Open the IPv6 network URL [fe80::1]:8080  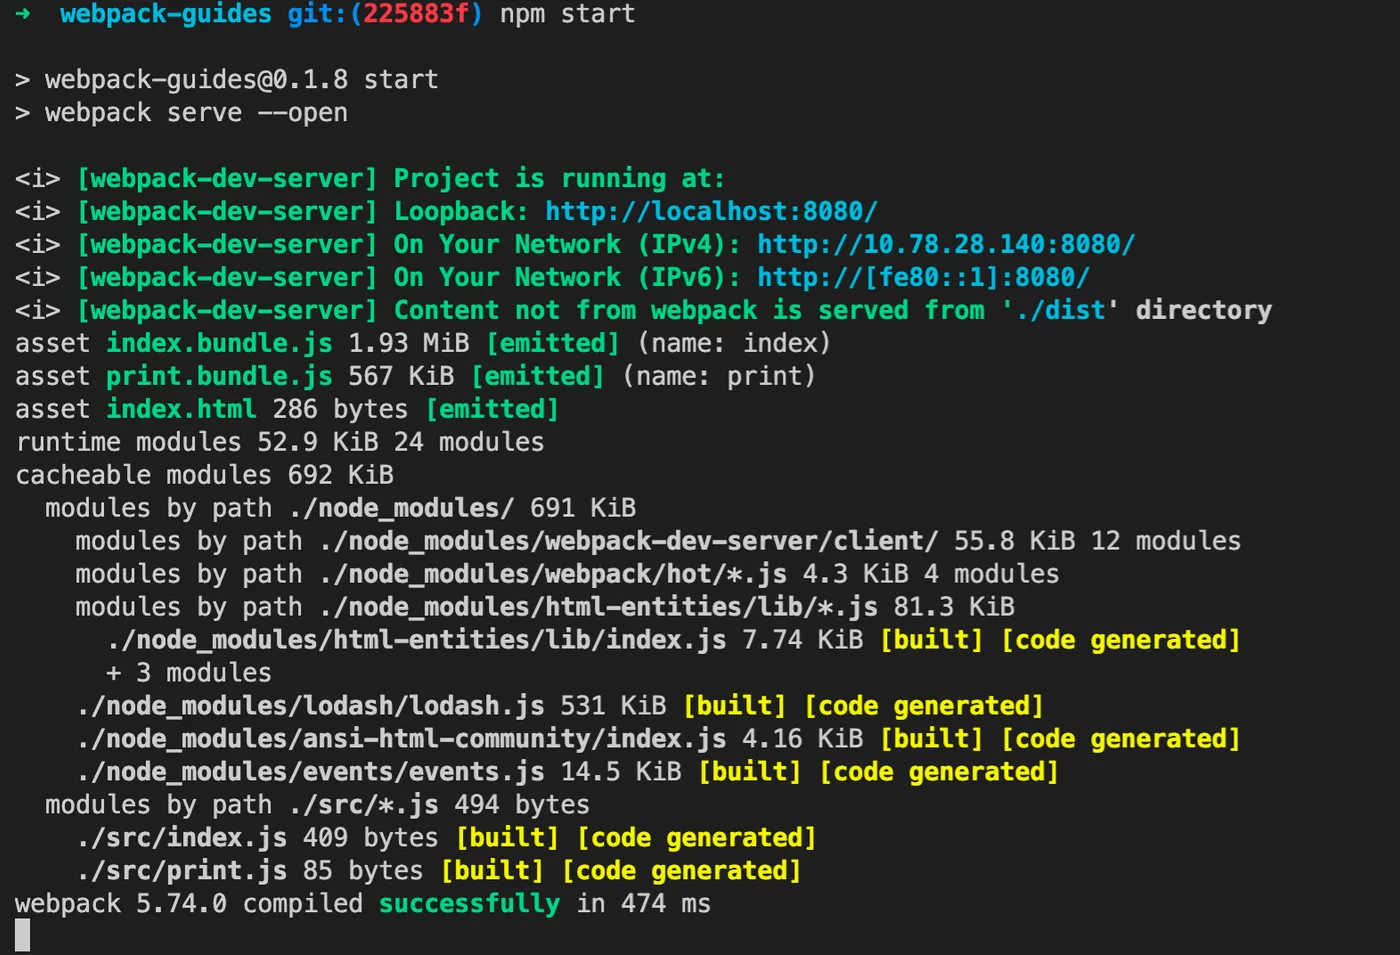(x=922, y=277)
